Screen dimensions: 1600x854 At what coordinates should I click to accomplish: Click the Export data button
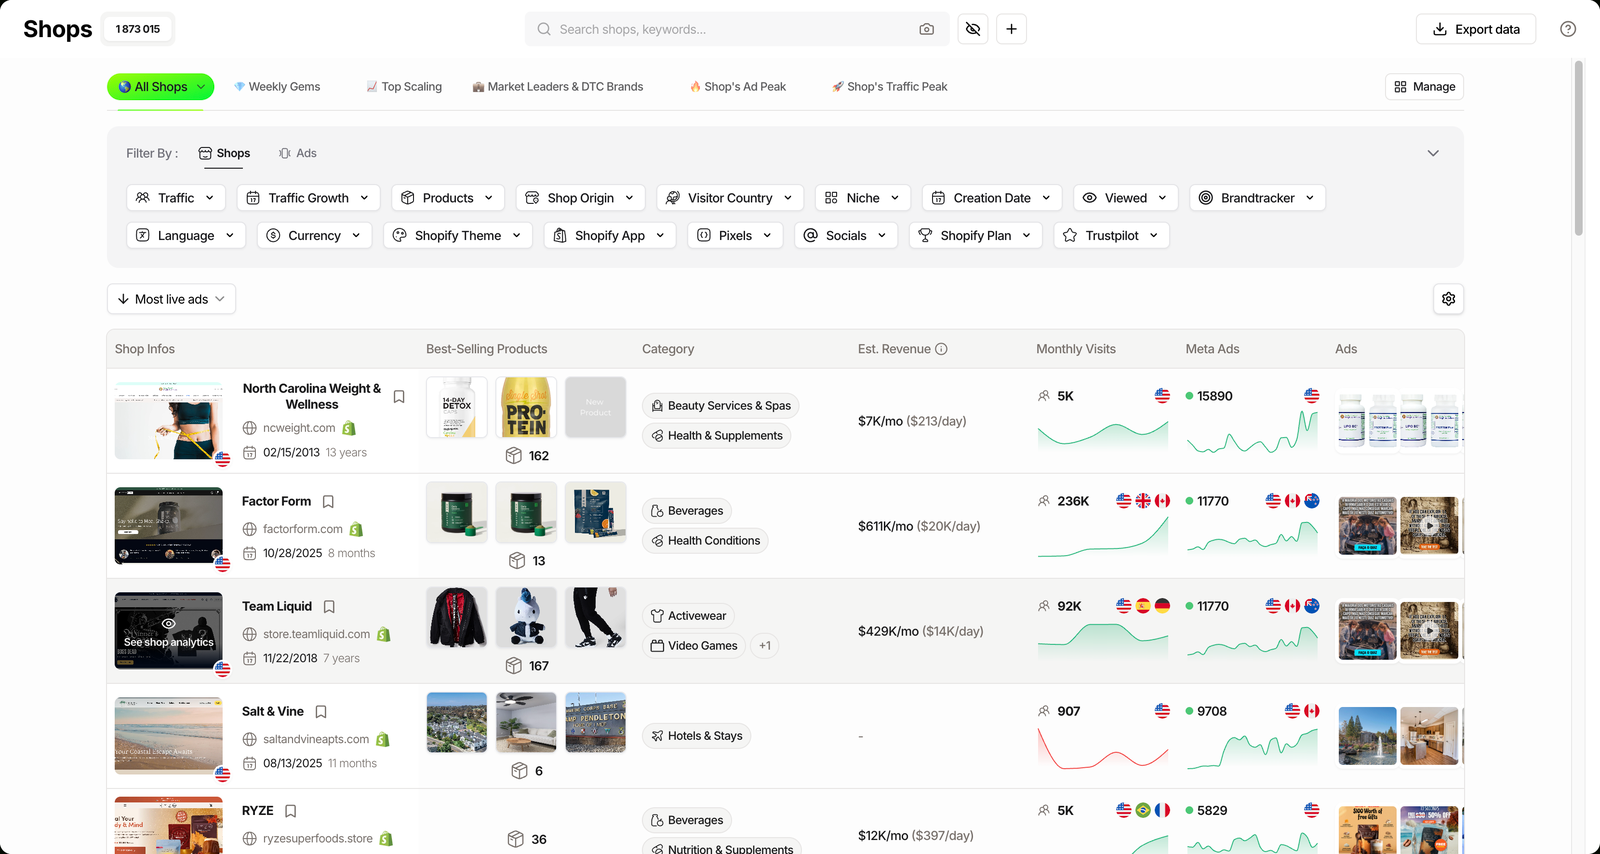pos(1476,29)
